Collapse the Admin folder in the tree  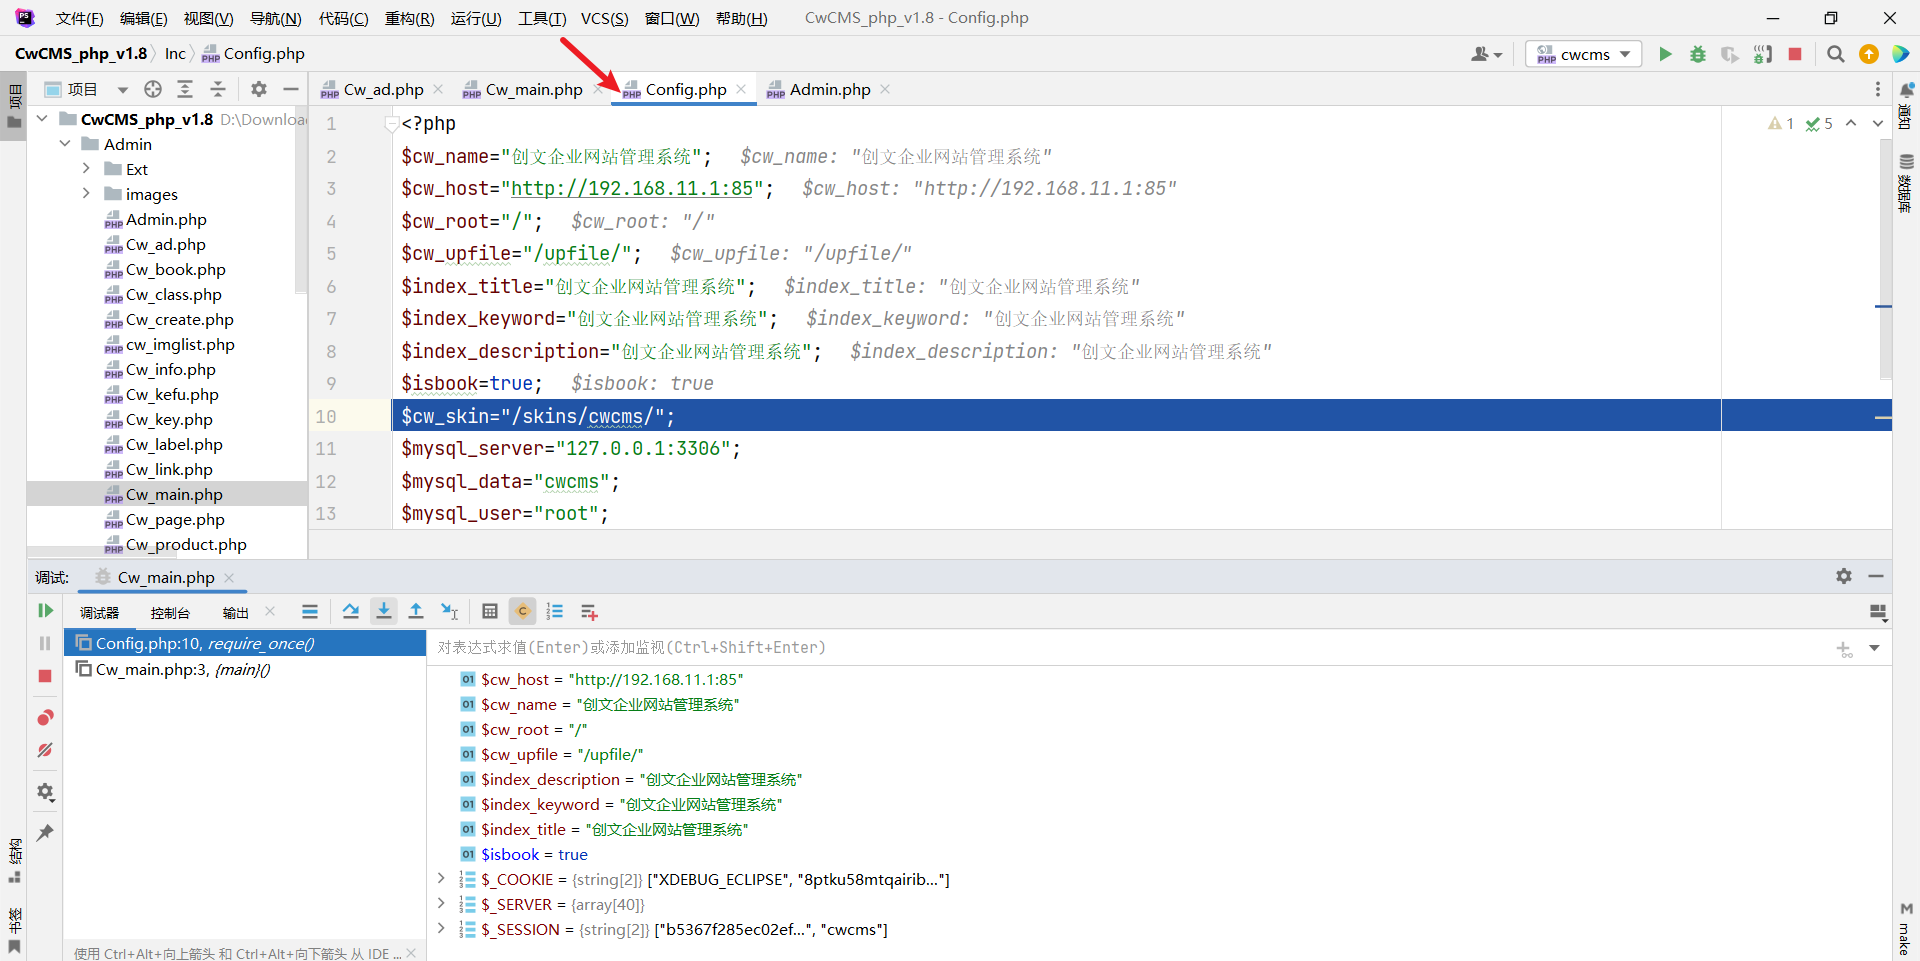tap(65, 144)
